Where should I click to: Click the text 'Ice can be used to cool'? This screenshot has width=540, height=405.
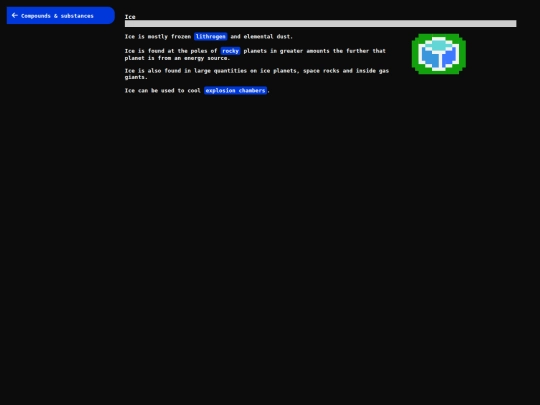click(163, 91)
